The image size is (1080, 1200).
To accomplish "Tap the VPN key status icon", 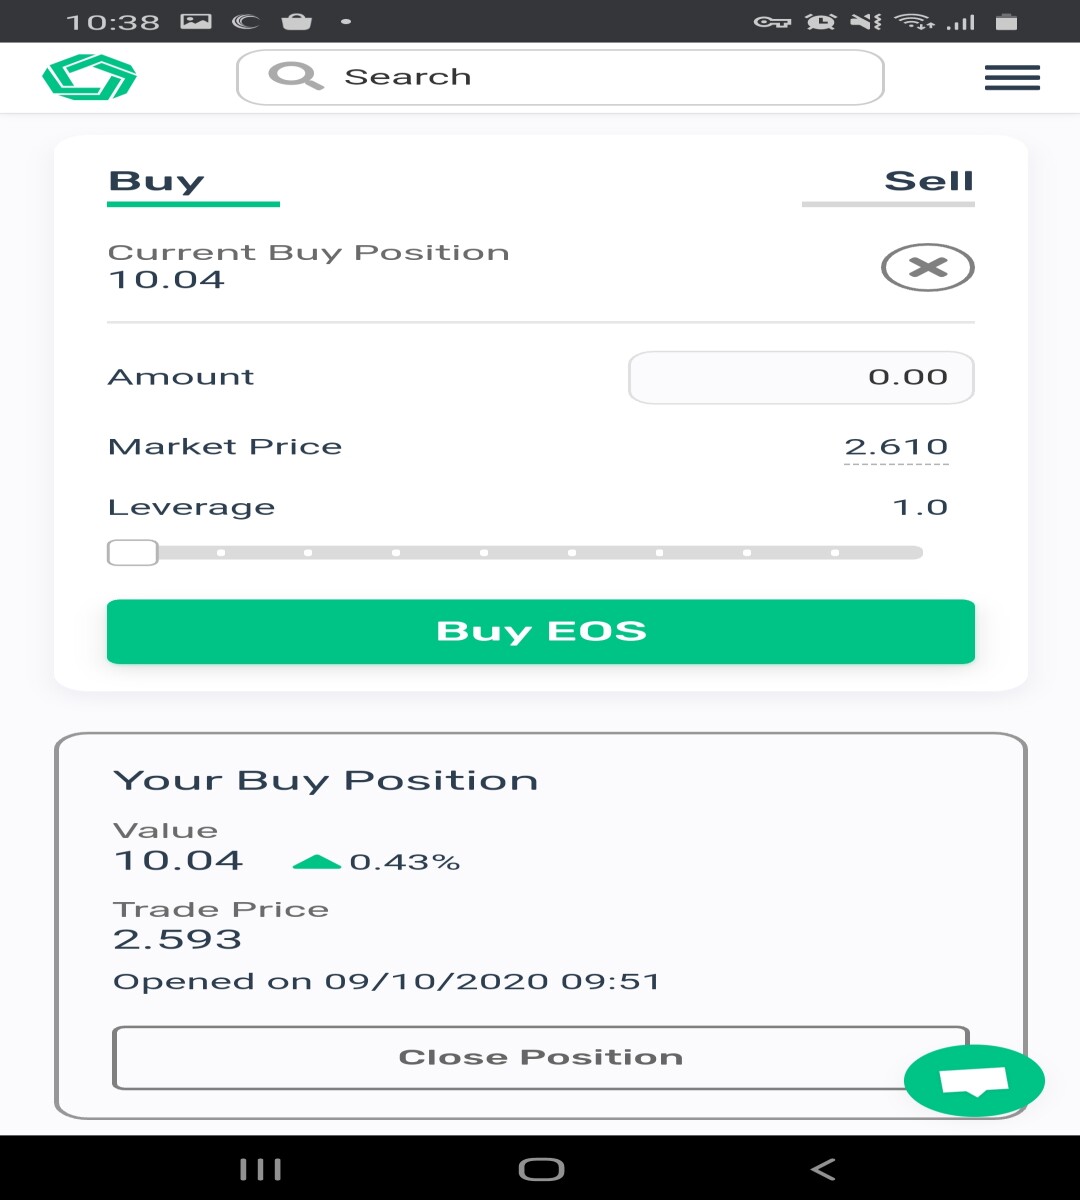I will point(772,22).
